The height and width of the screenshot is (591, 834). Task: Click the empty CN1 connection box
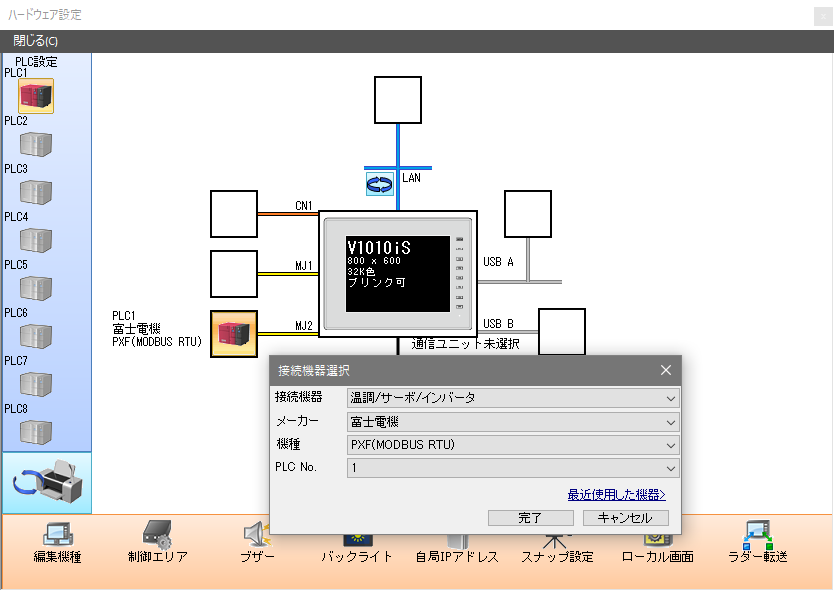(234, 214)
